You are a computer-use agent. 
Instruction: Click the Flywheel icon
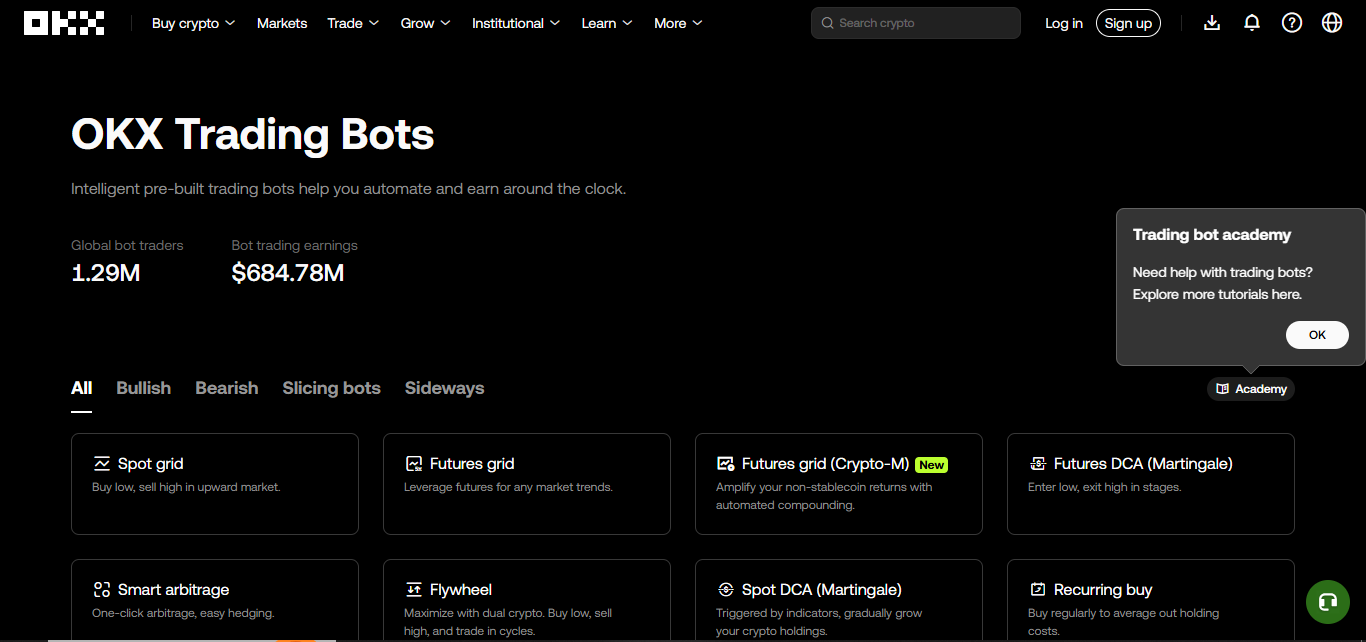click(x=414, y=590)
